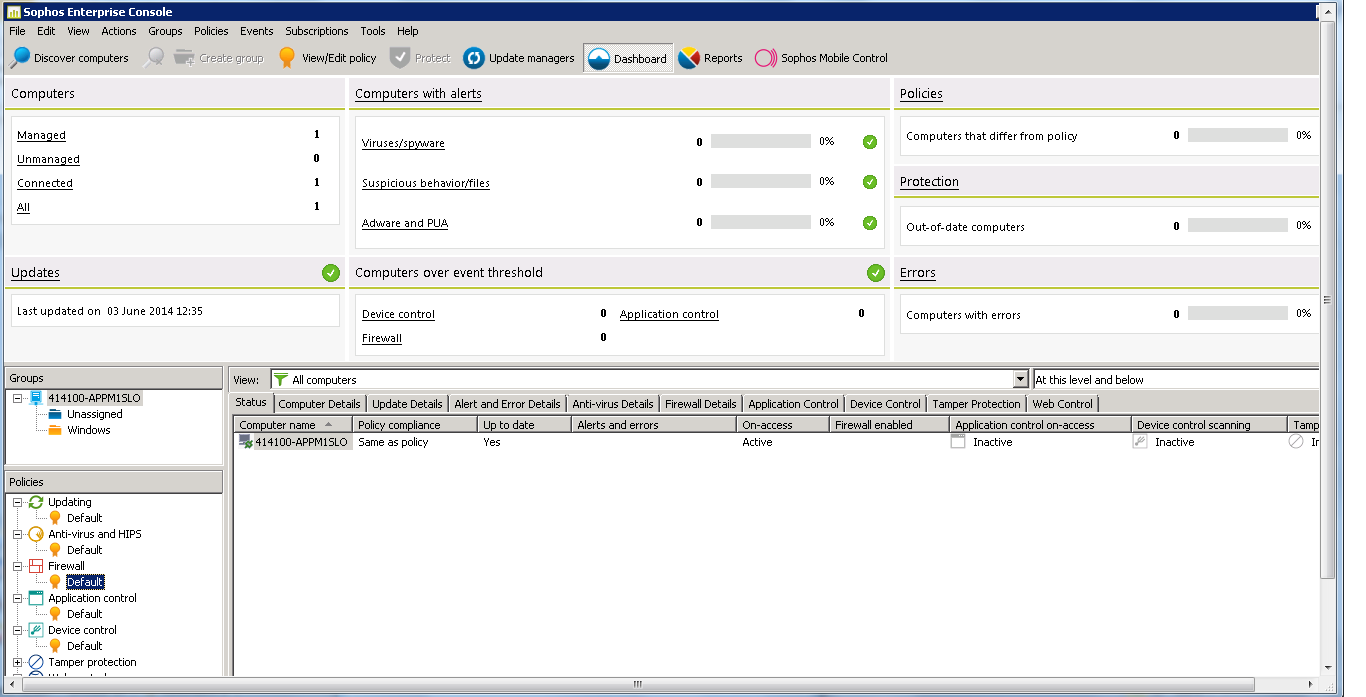1366x697 pixels.
Task: Select the highlighted Default Firewall policy
Action: point(85,582)
